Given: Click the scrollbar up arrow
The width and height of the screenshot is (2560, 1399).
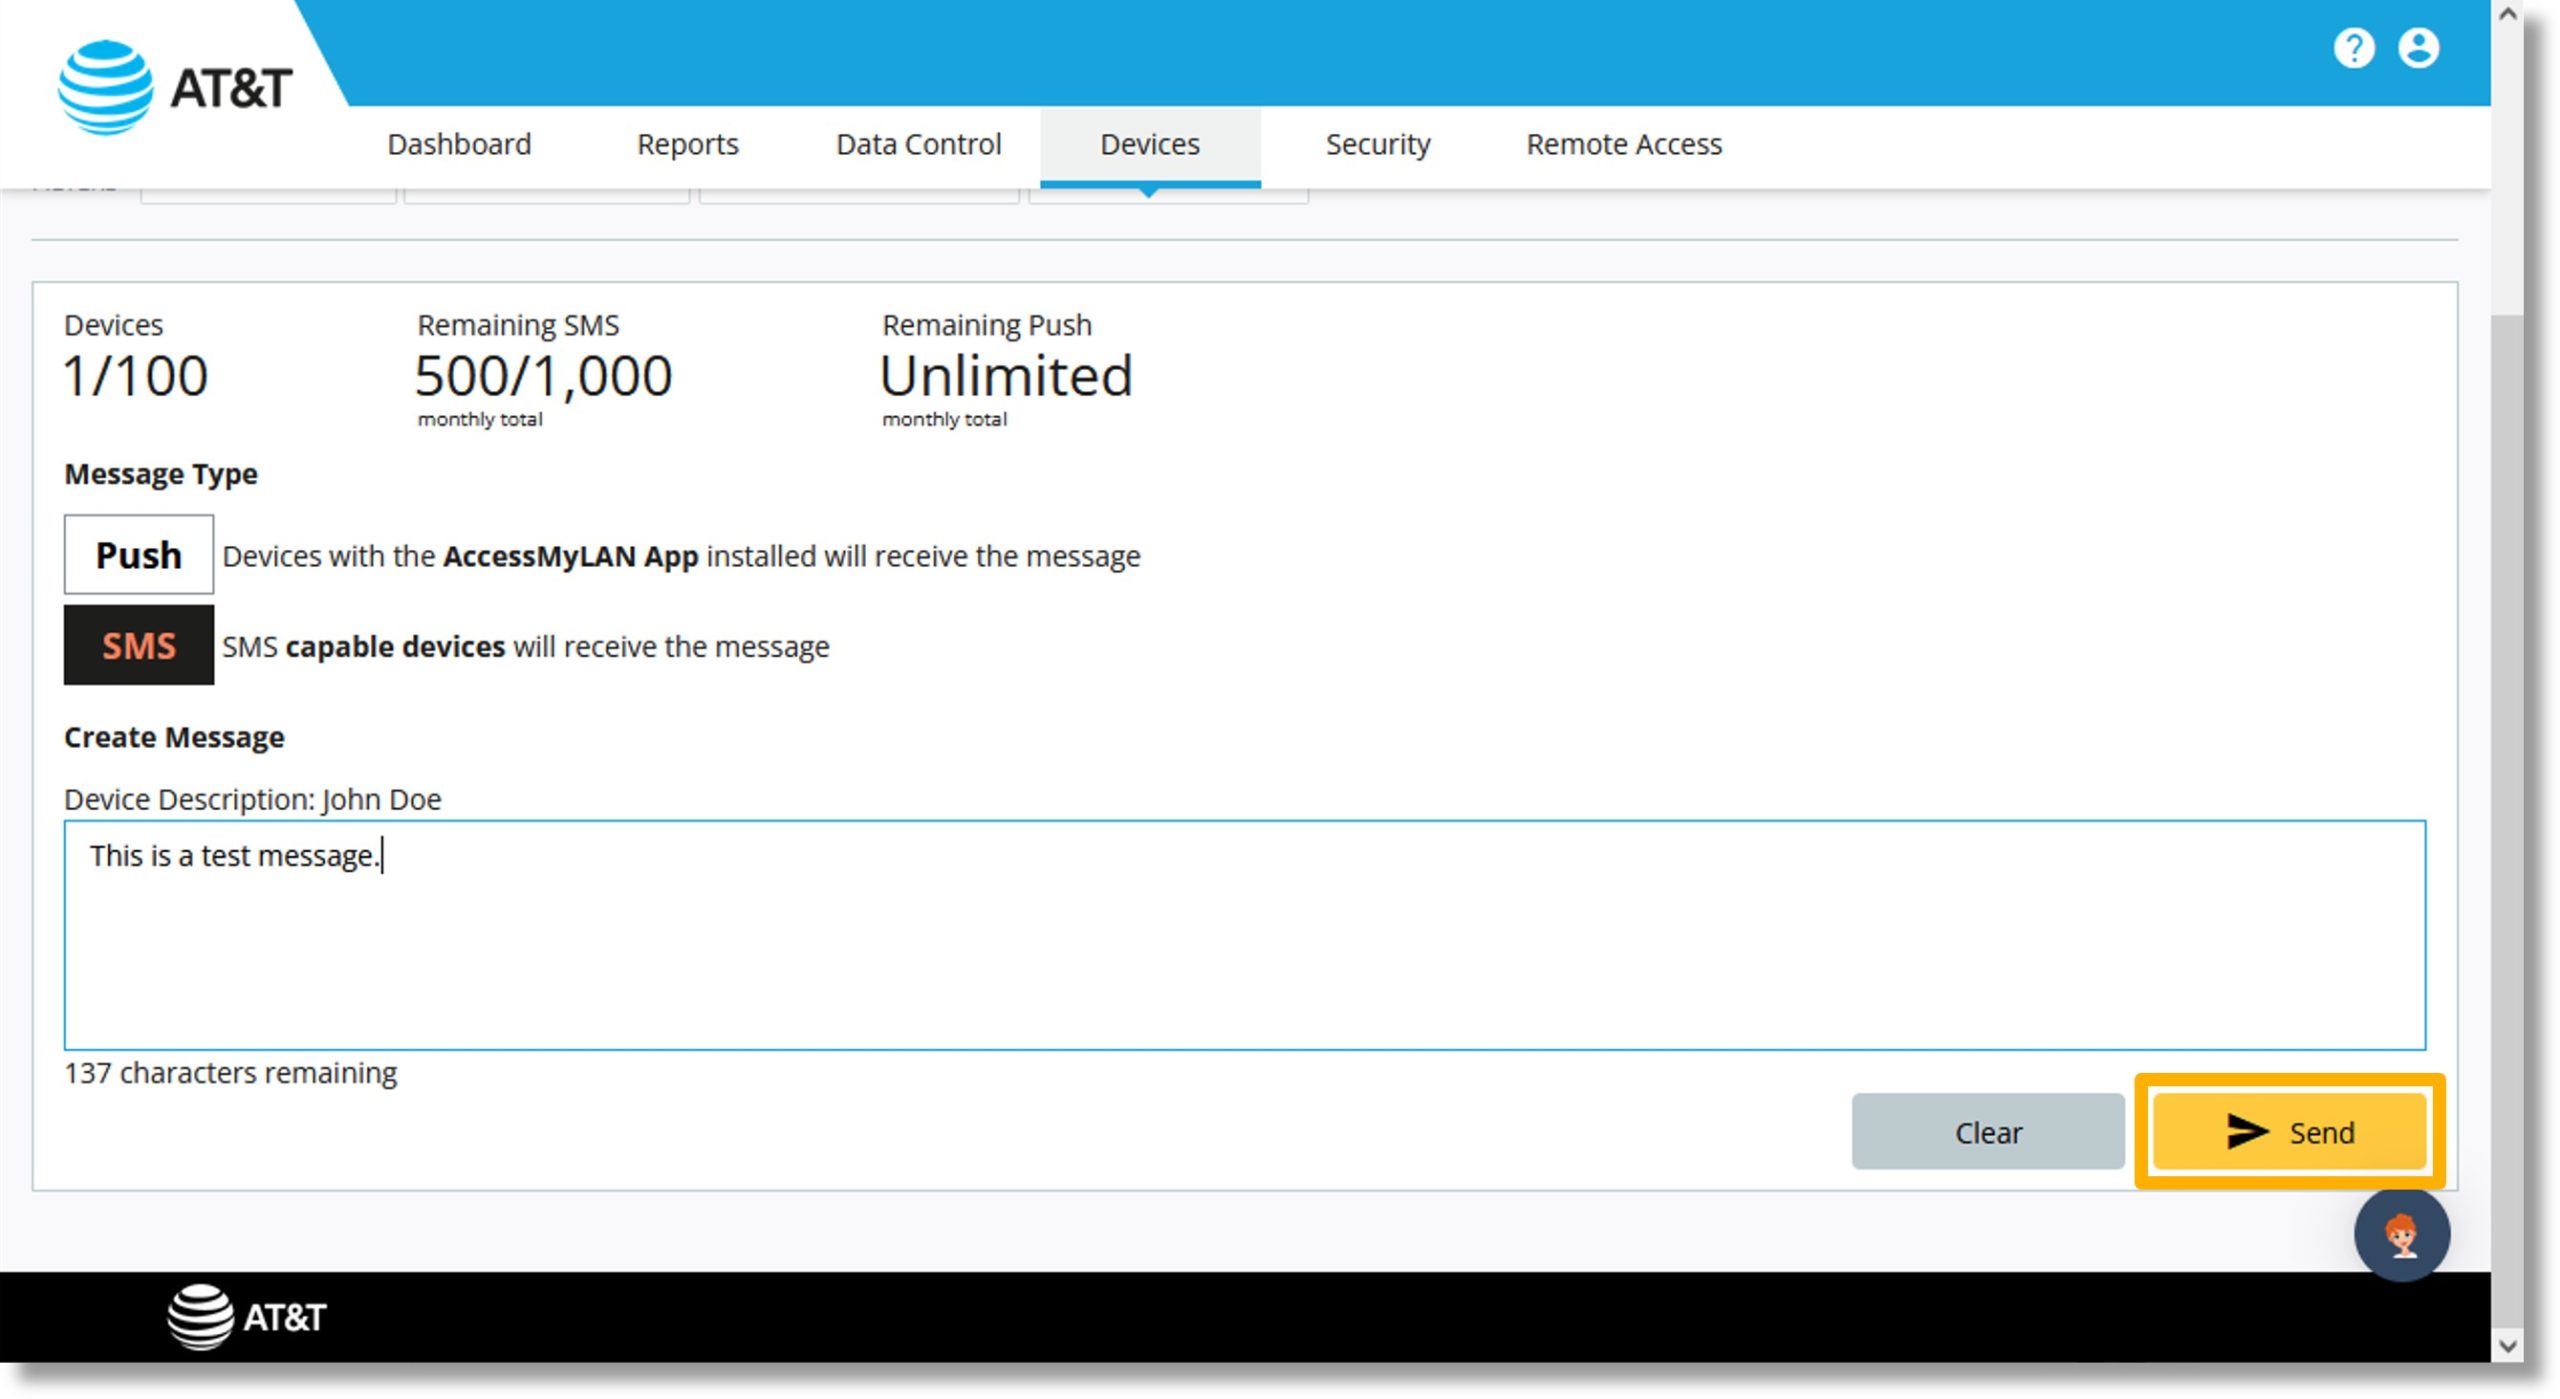Looking at the screenshot, I should 2507,15.
